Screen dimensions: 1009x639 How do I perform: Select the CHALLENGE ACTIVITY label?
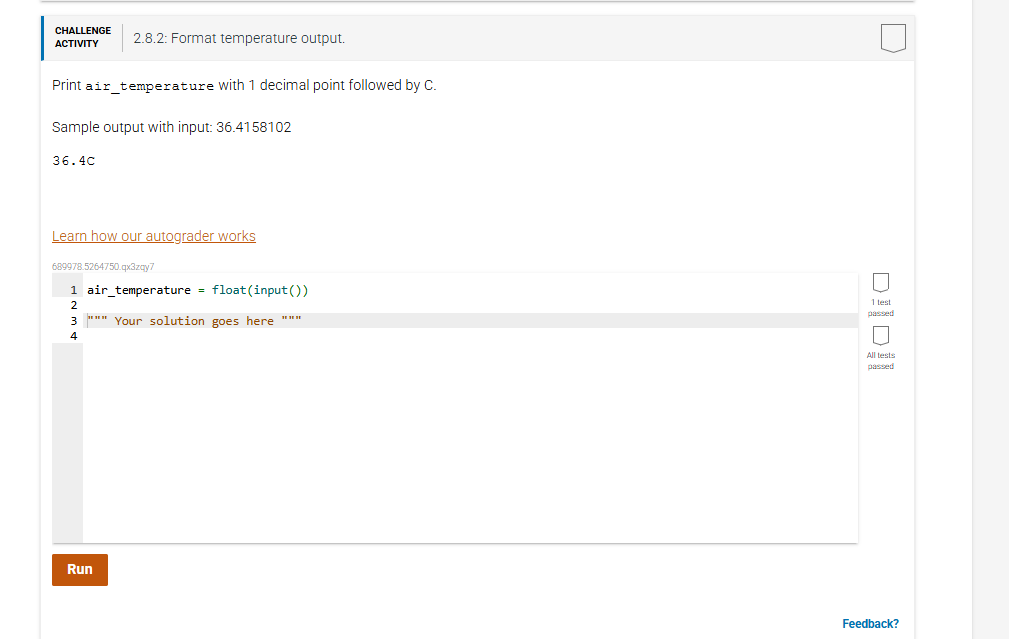click(82, 36)
